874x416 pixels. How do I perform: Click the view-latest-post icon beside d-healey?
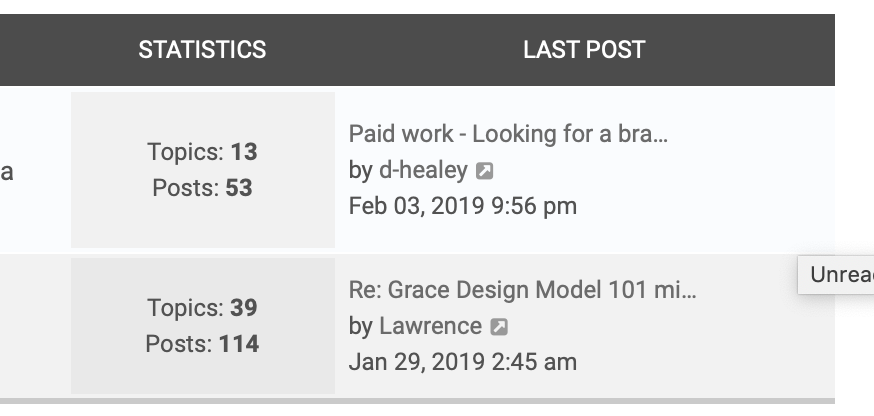click(484, 171)
